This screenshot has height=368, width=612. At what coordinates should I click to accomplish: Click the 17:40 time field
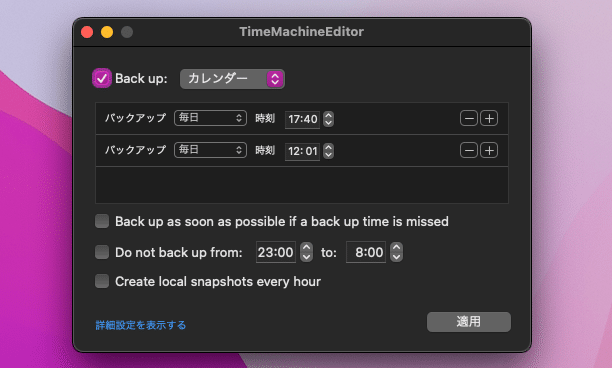click(302, 119)
